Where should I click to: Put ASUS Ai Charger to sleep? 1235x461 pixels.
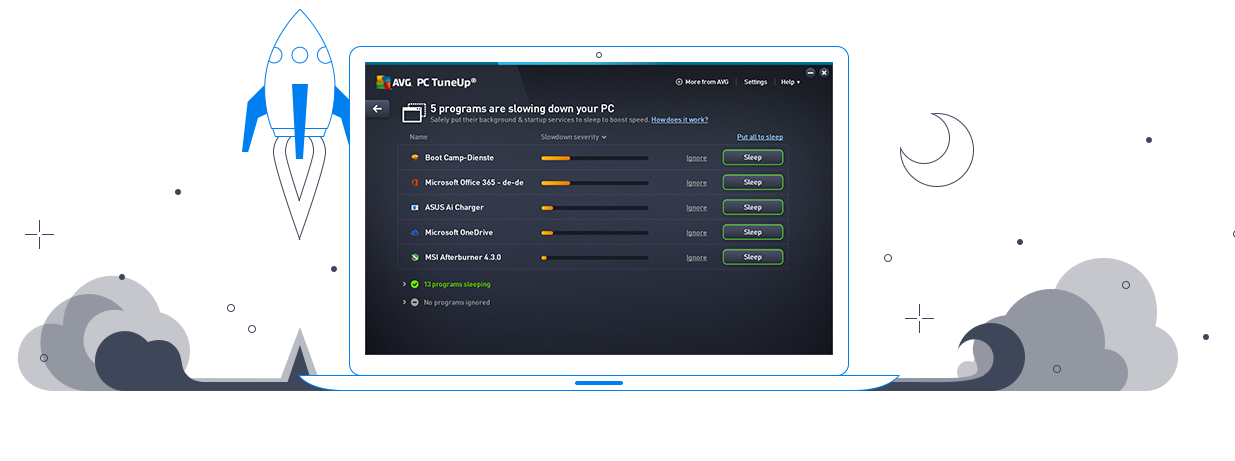point(753,207)
